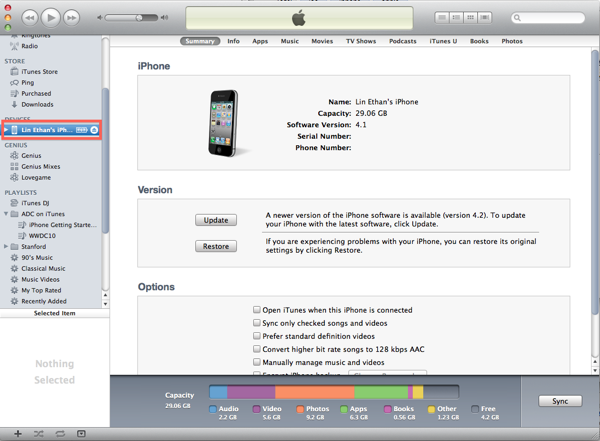Collapse the ADC on iTunes folder
The width and height of the screenshot is (600, 441).
(x=6, y=214)
